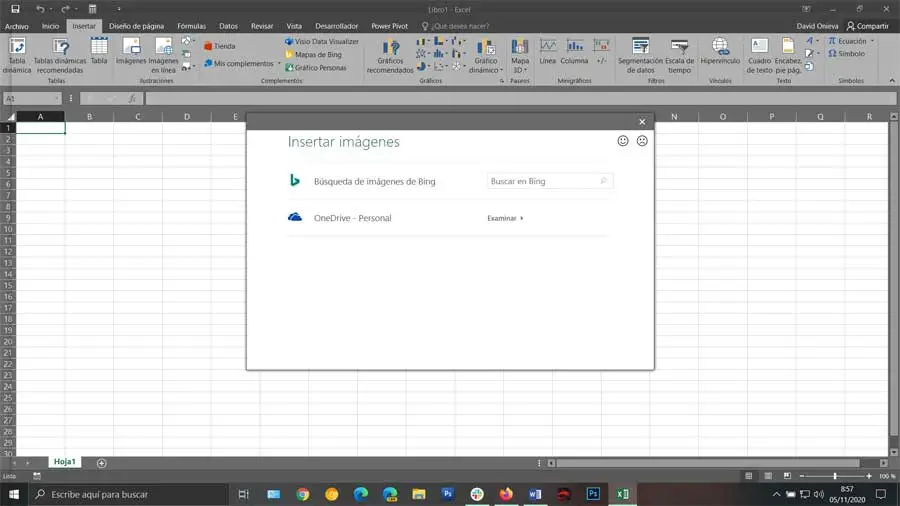Viewport: 900px width, 506px height.
Task: Open Word from the taskbar
Action: point(535,494)
